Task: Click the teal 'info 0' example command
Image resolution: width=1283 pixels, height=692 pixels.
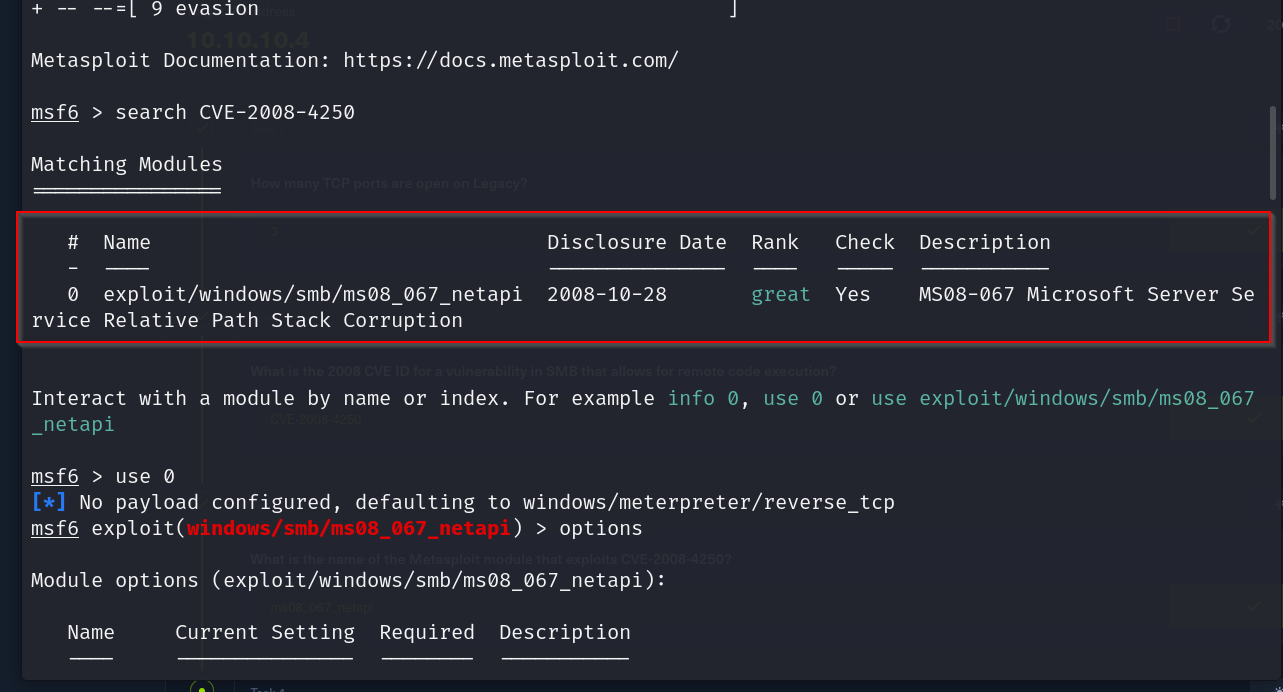Action: [x=703, y=398]
